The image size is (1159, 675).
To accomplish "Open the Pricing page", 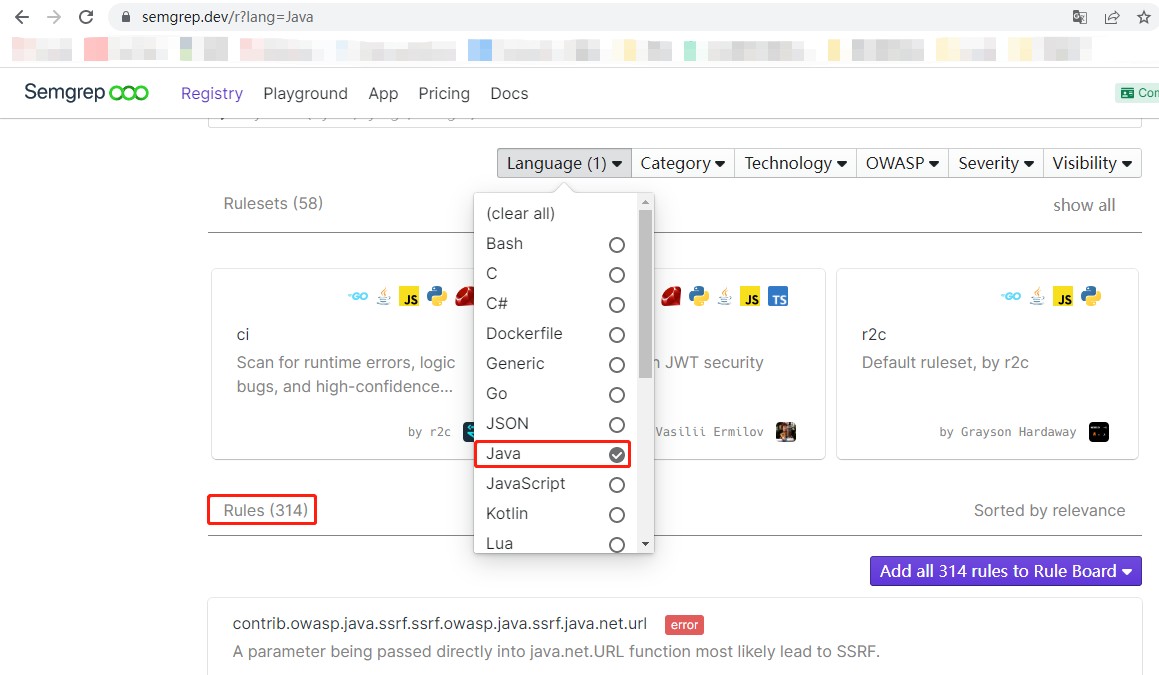I will click(443, 93).
